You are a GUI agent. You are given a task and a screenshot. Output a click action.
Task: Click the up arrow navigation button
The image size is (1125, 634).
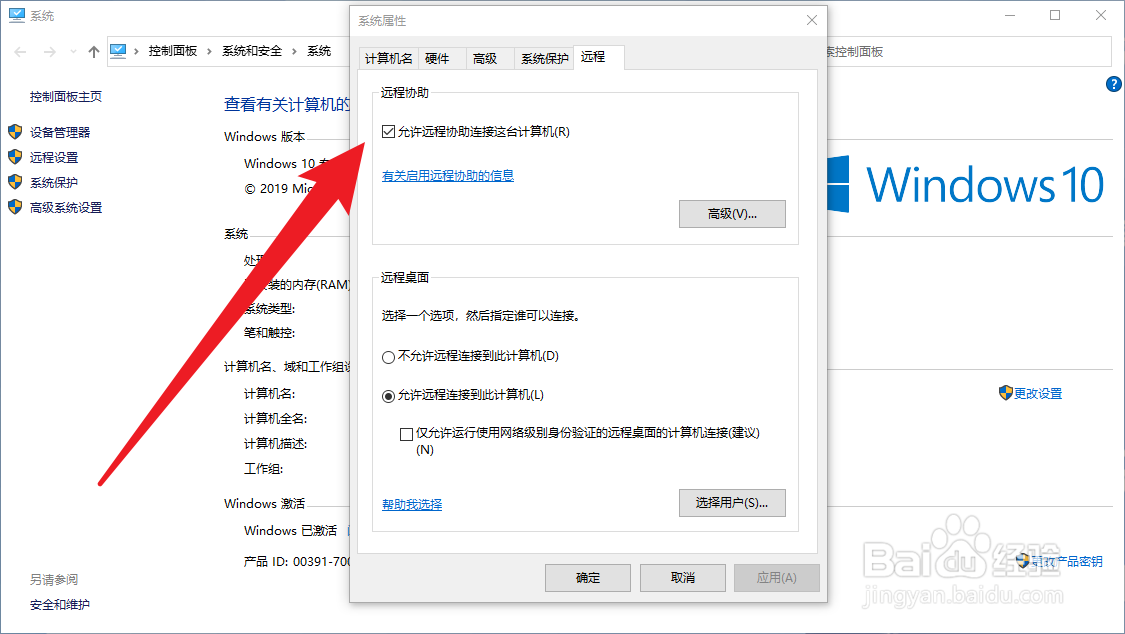(93, 52)
